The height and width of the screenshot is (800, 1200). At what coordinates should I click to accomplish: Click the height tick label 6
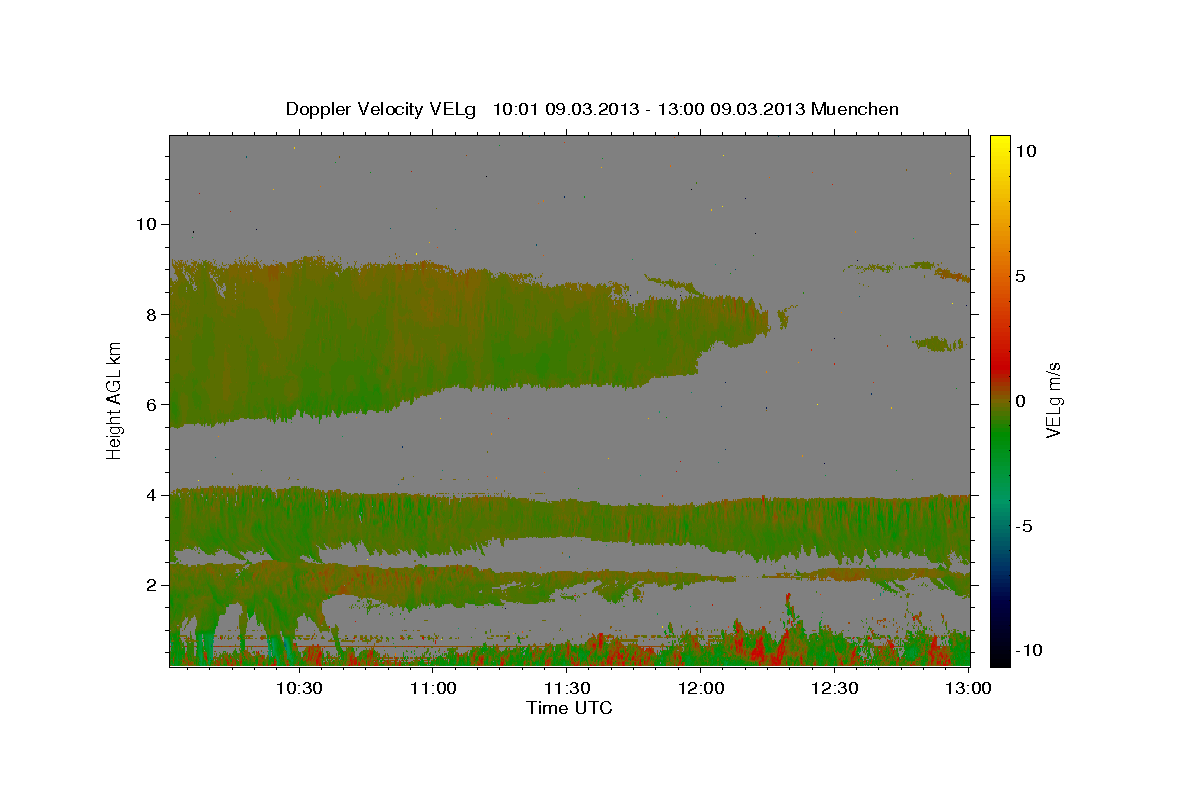click(149, 404)
